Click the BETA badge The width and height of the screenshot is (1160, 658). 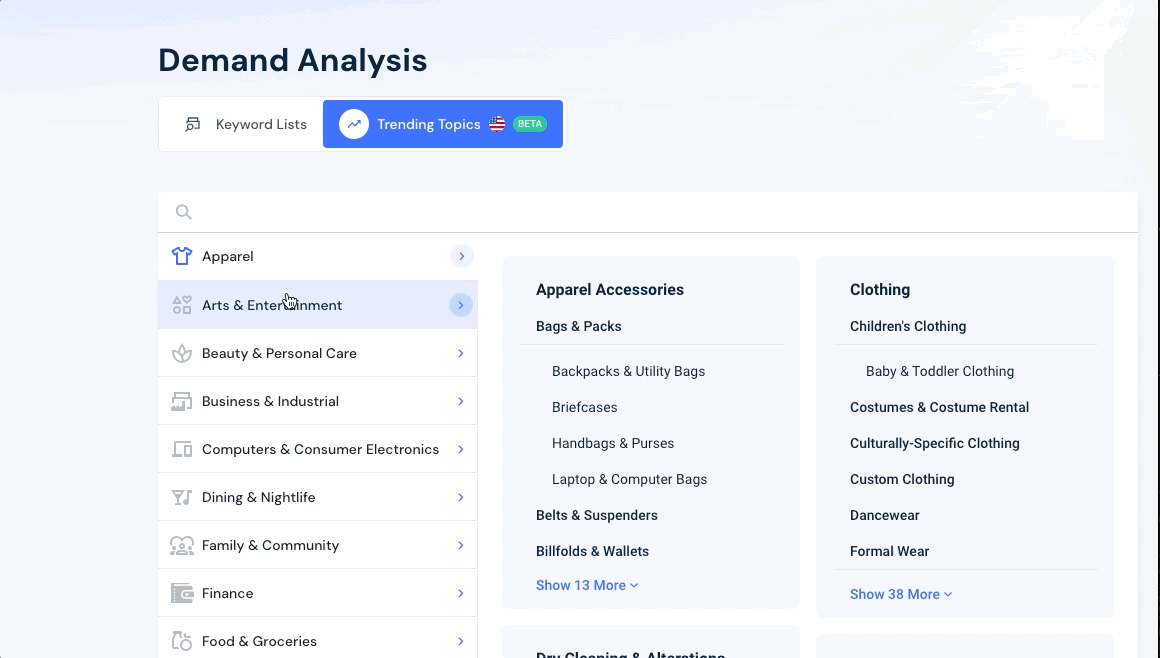click(x=530, y=124)
